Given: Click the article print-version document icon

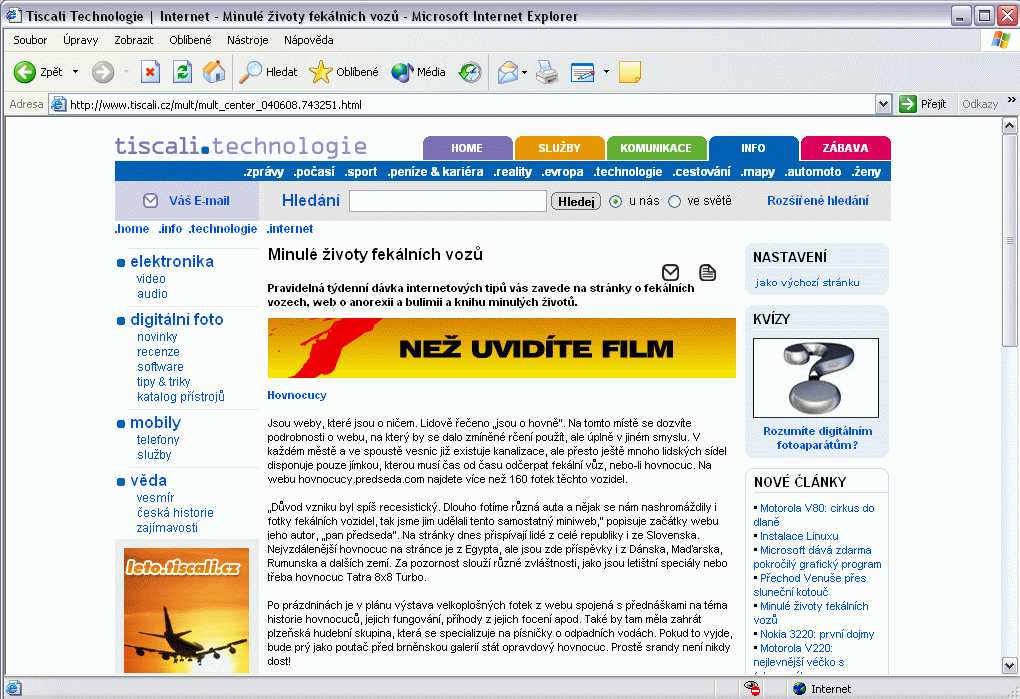Looking at the screenshot, I should point(708,272).
